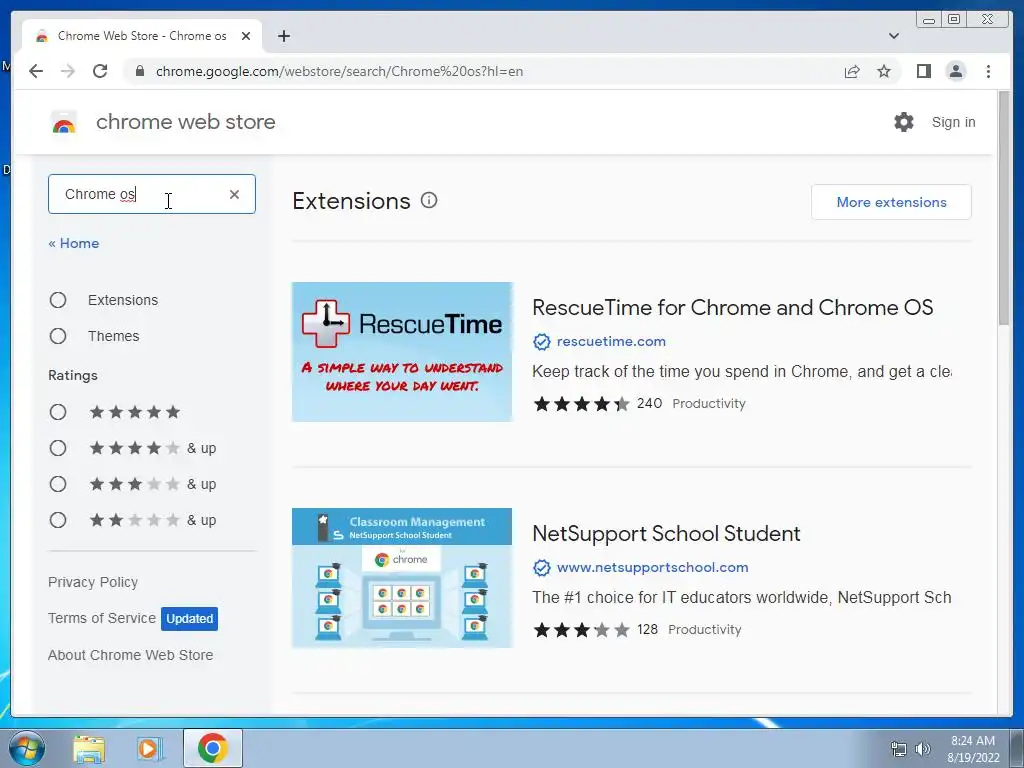Click NetSupport's 128 ratings count
Image resolution: width=1024 pixels, height=768 pixels.
647,630
